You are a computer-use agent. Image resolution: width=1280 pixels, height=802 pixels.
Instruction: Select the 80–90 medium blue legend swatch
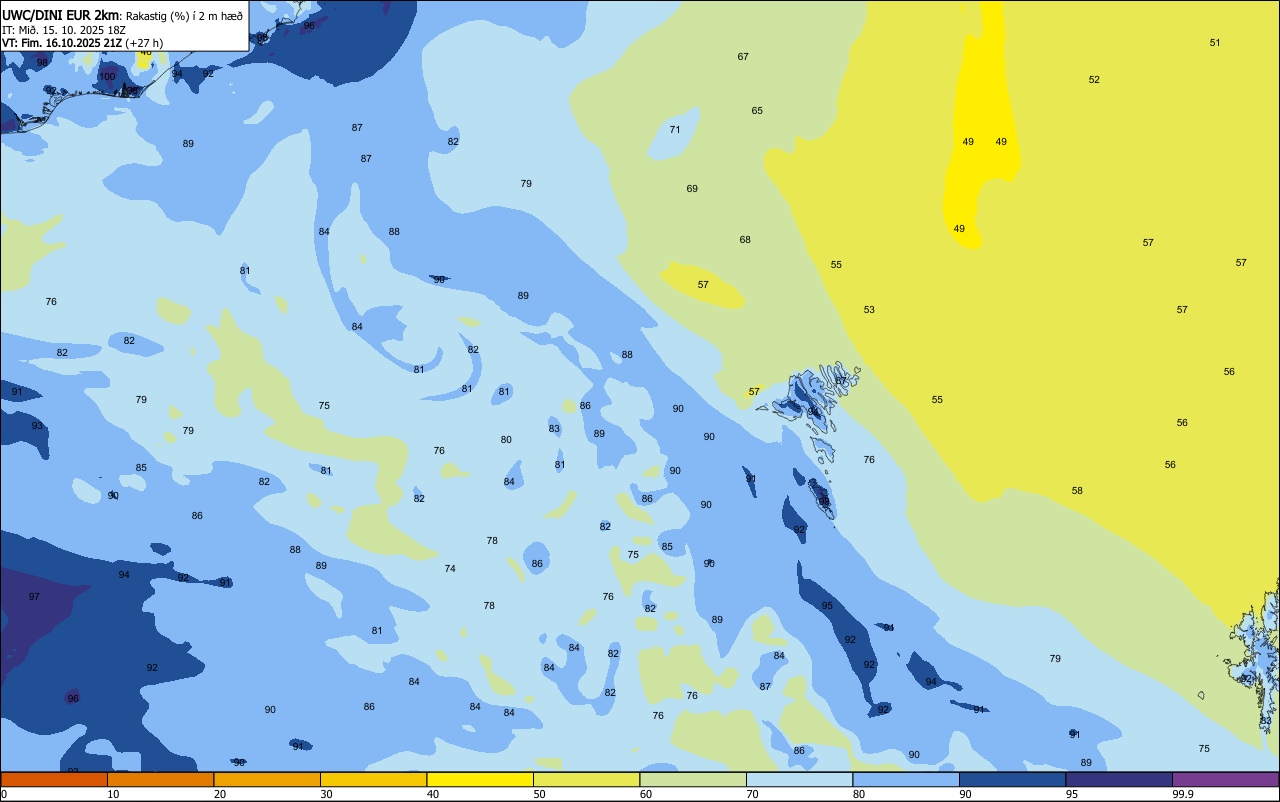(x=906, y=779)
